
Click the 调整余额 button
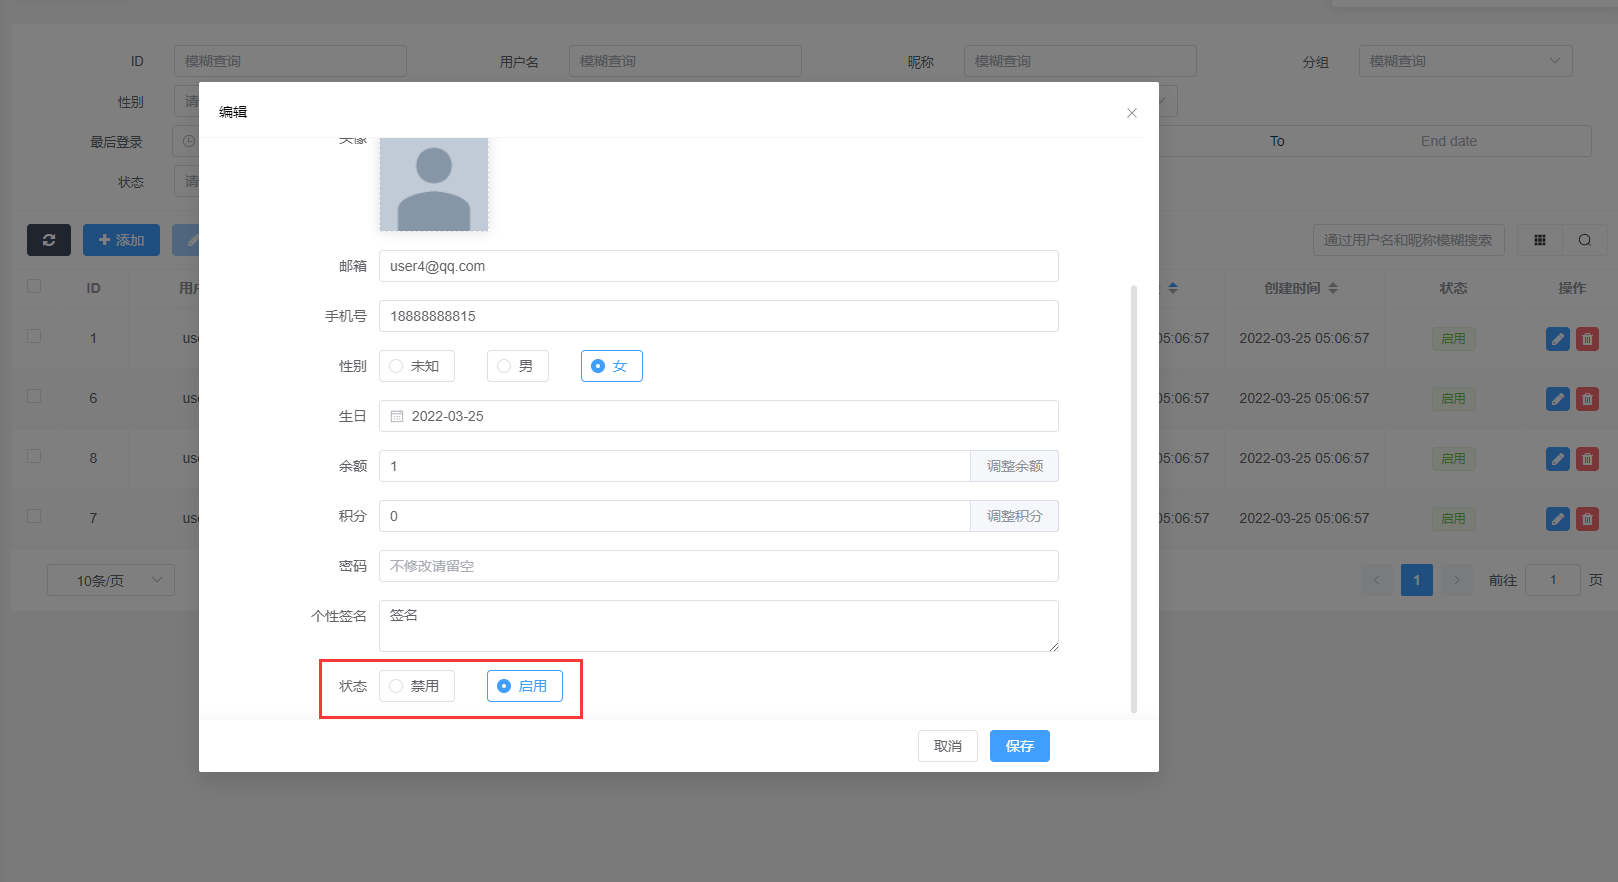tap(1014, 466)
